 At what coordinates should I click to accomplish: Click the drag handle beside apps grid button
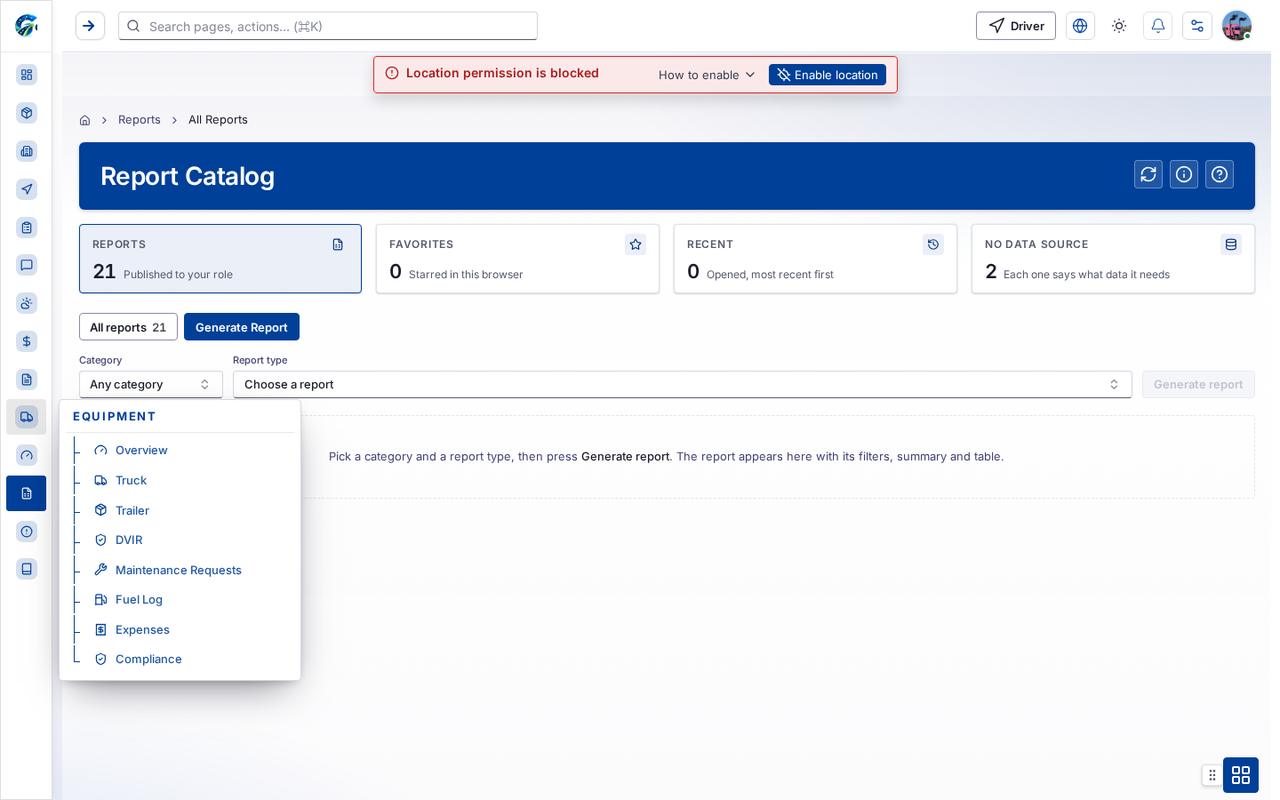tap(1212, 775)
